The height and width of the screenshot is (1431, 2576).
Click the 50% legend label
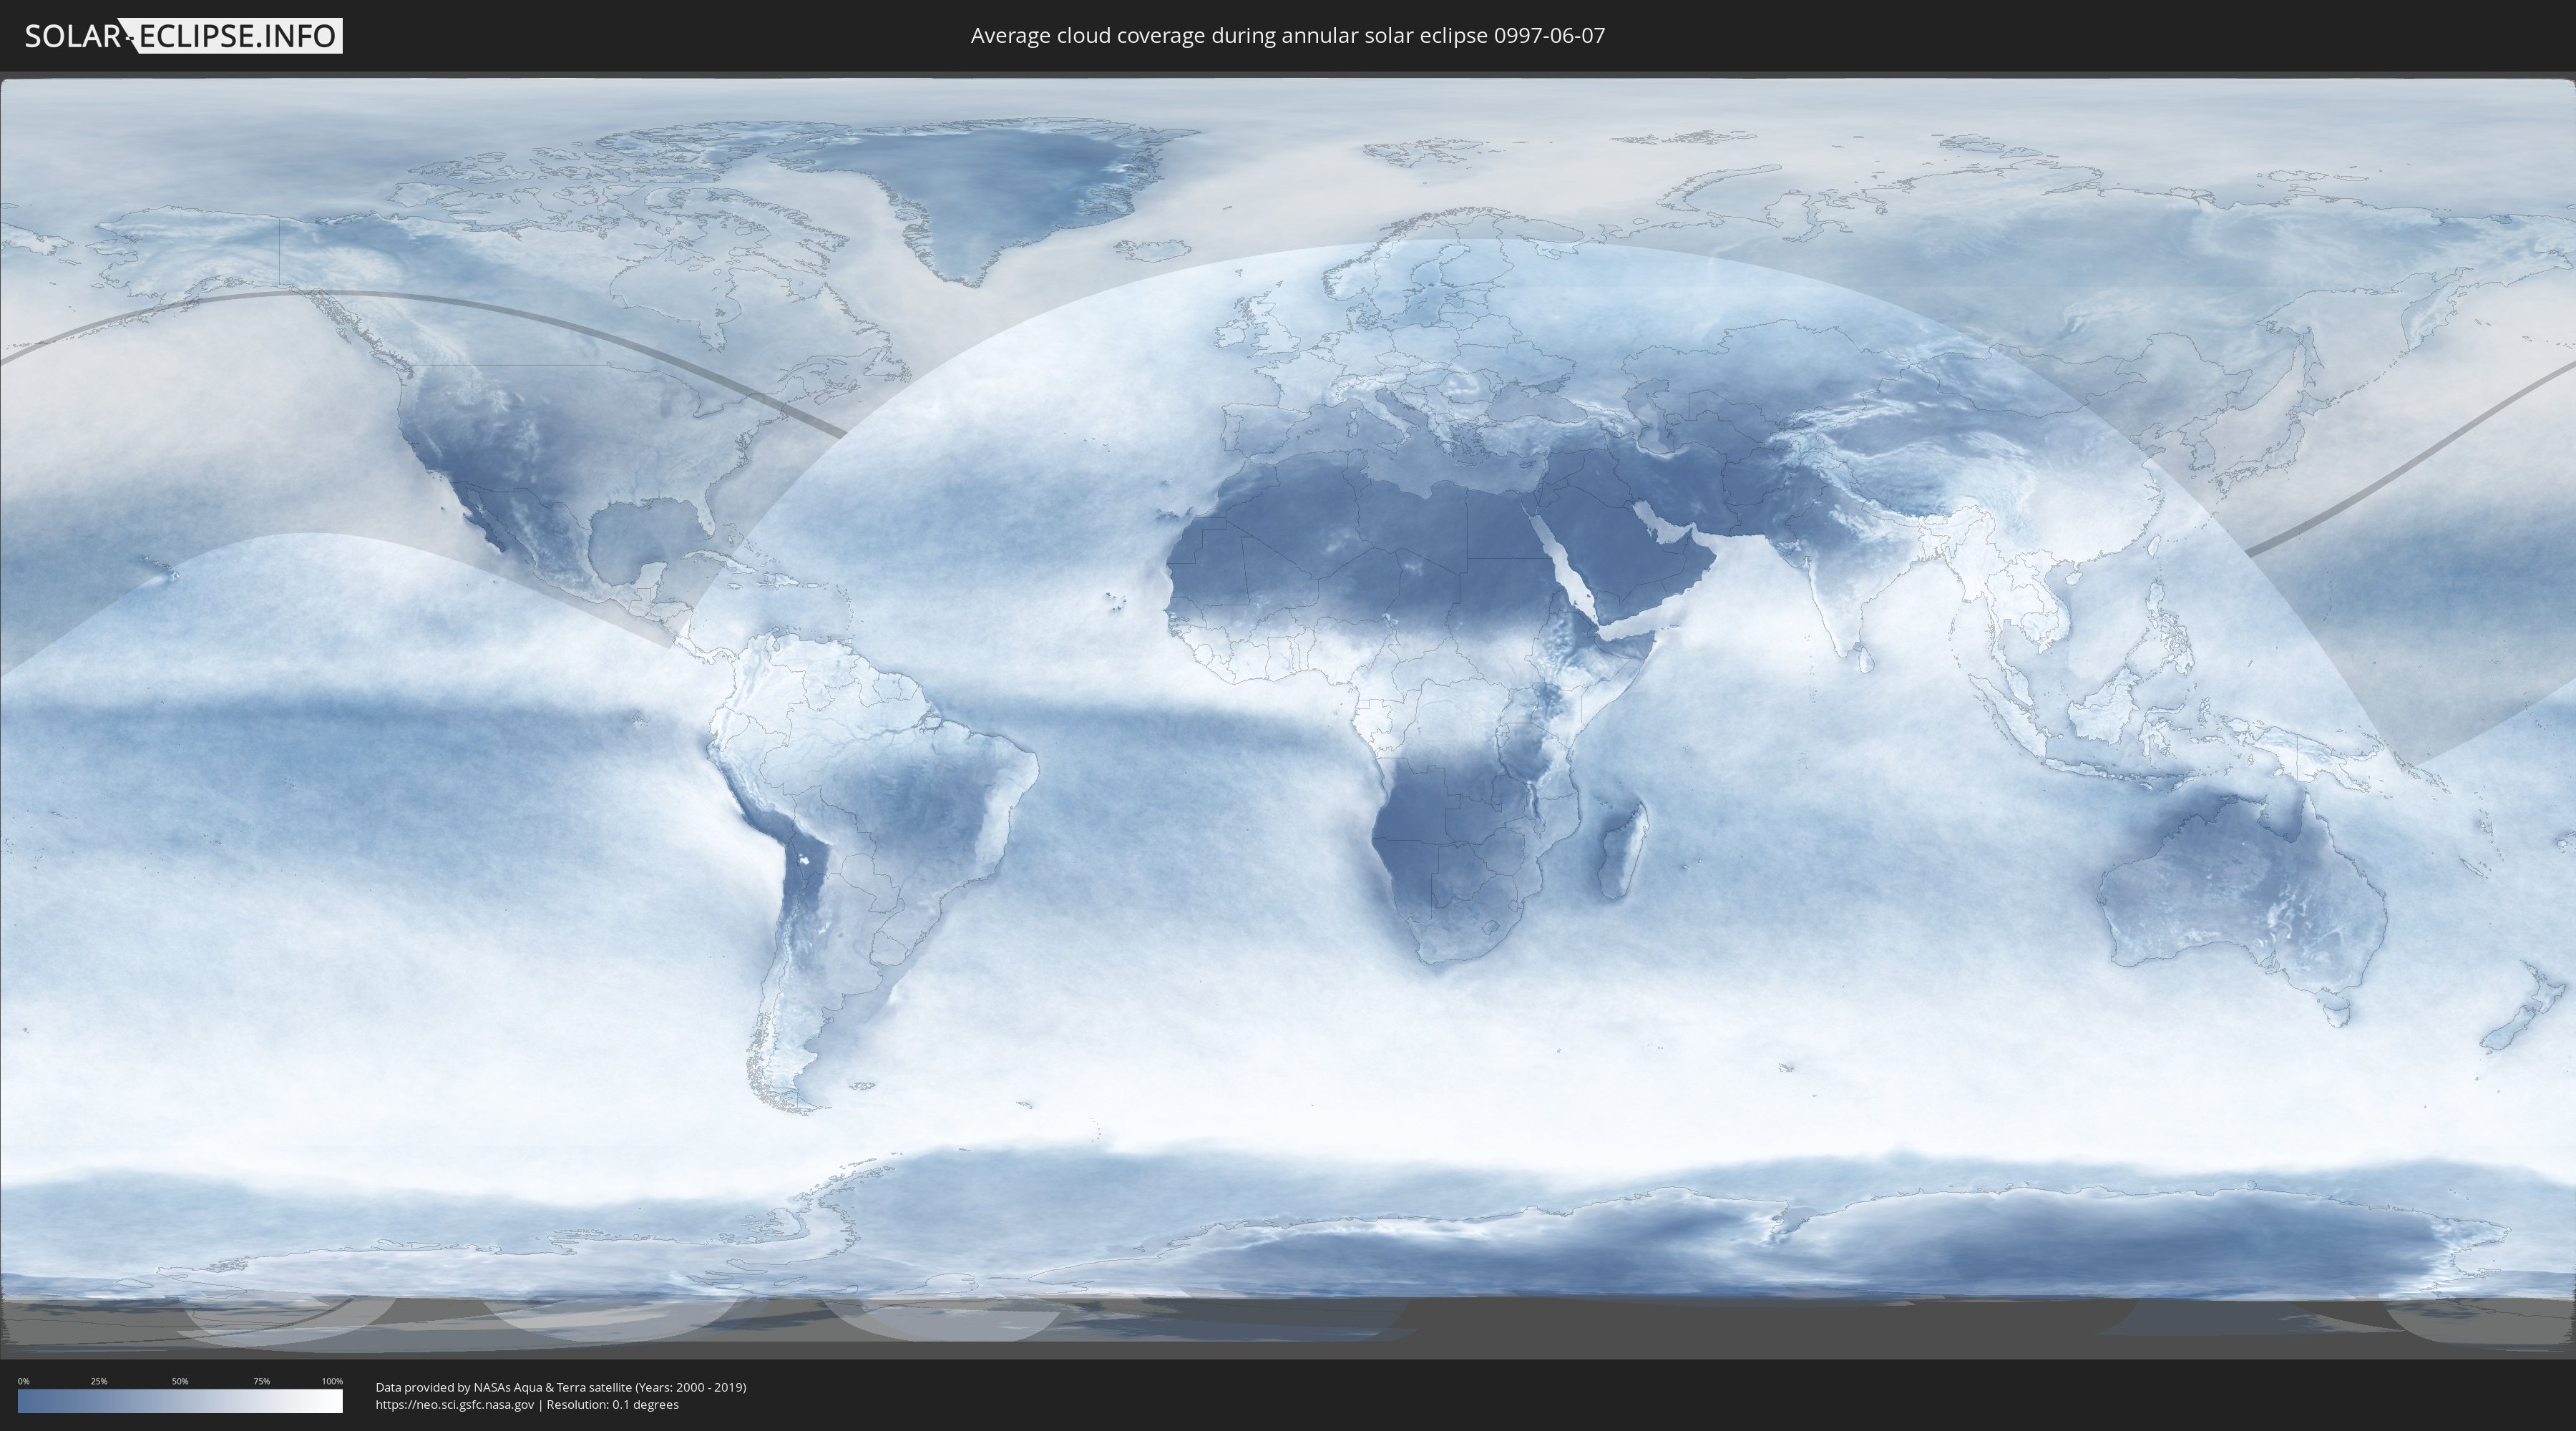point(180,1381)
